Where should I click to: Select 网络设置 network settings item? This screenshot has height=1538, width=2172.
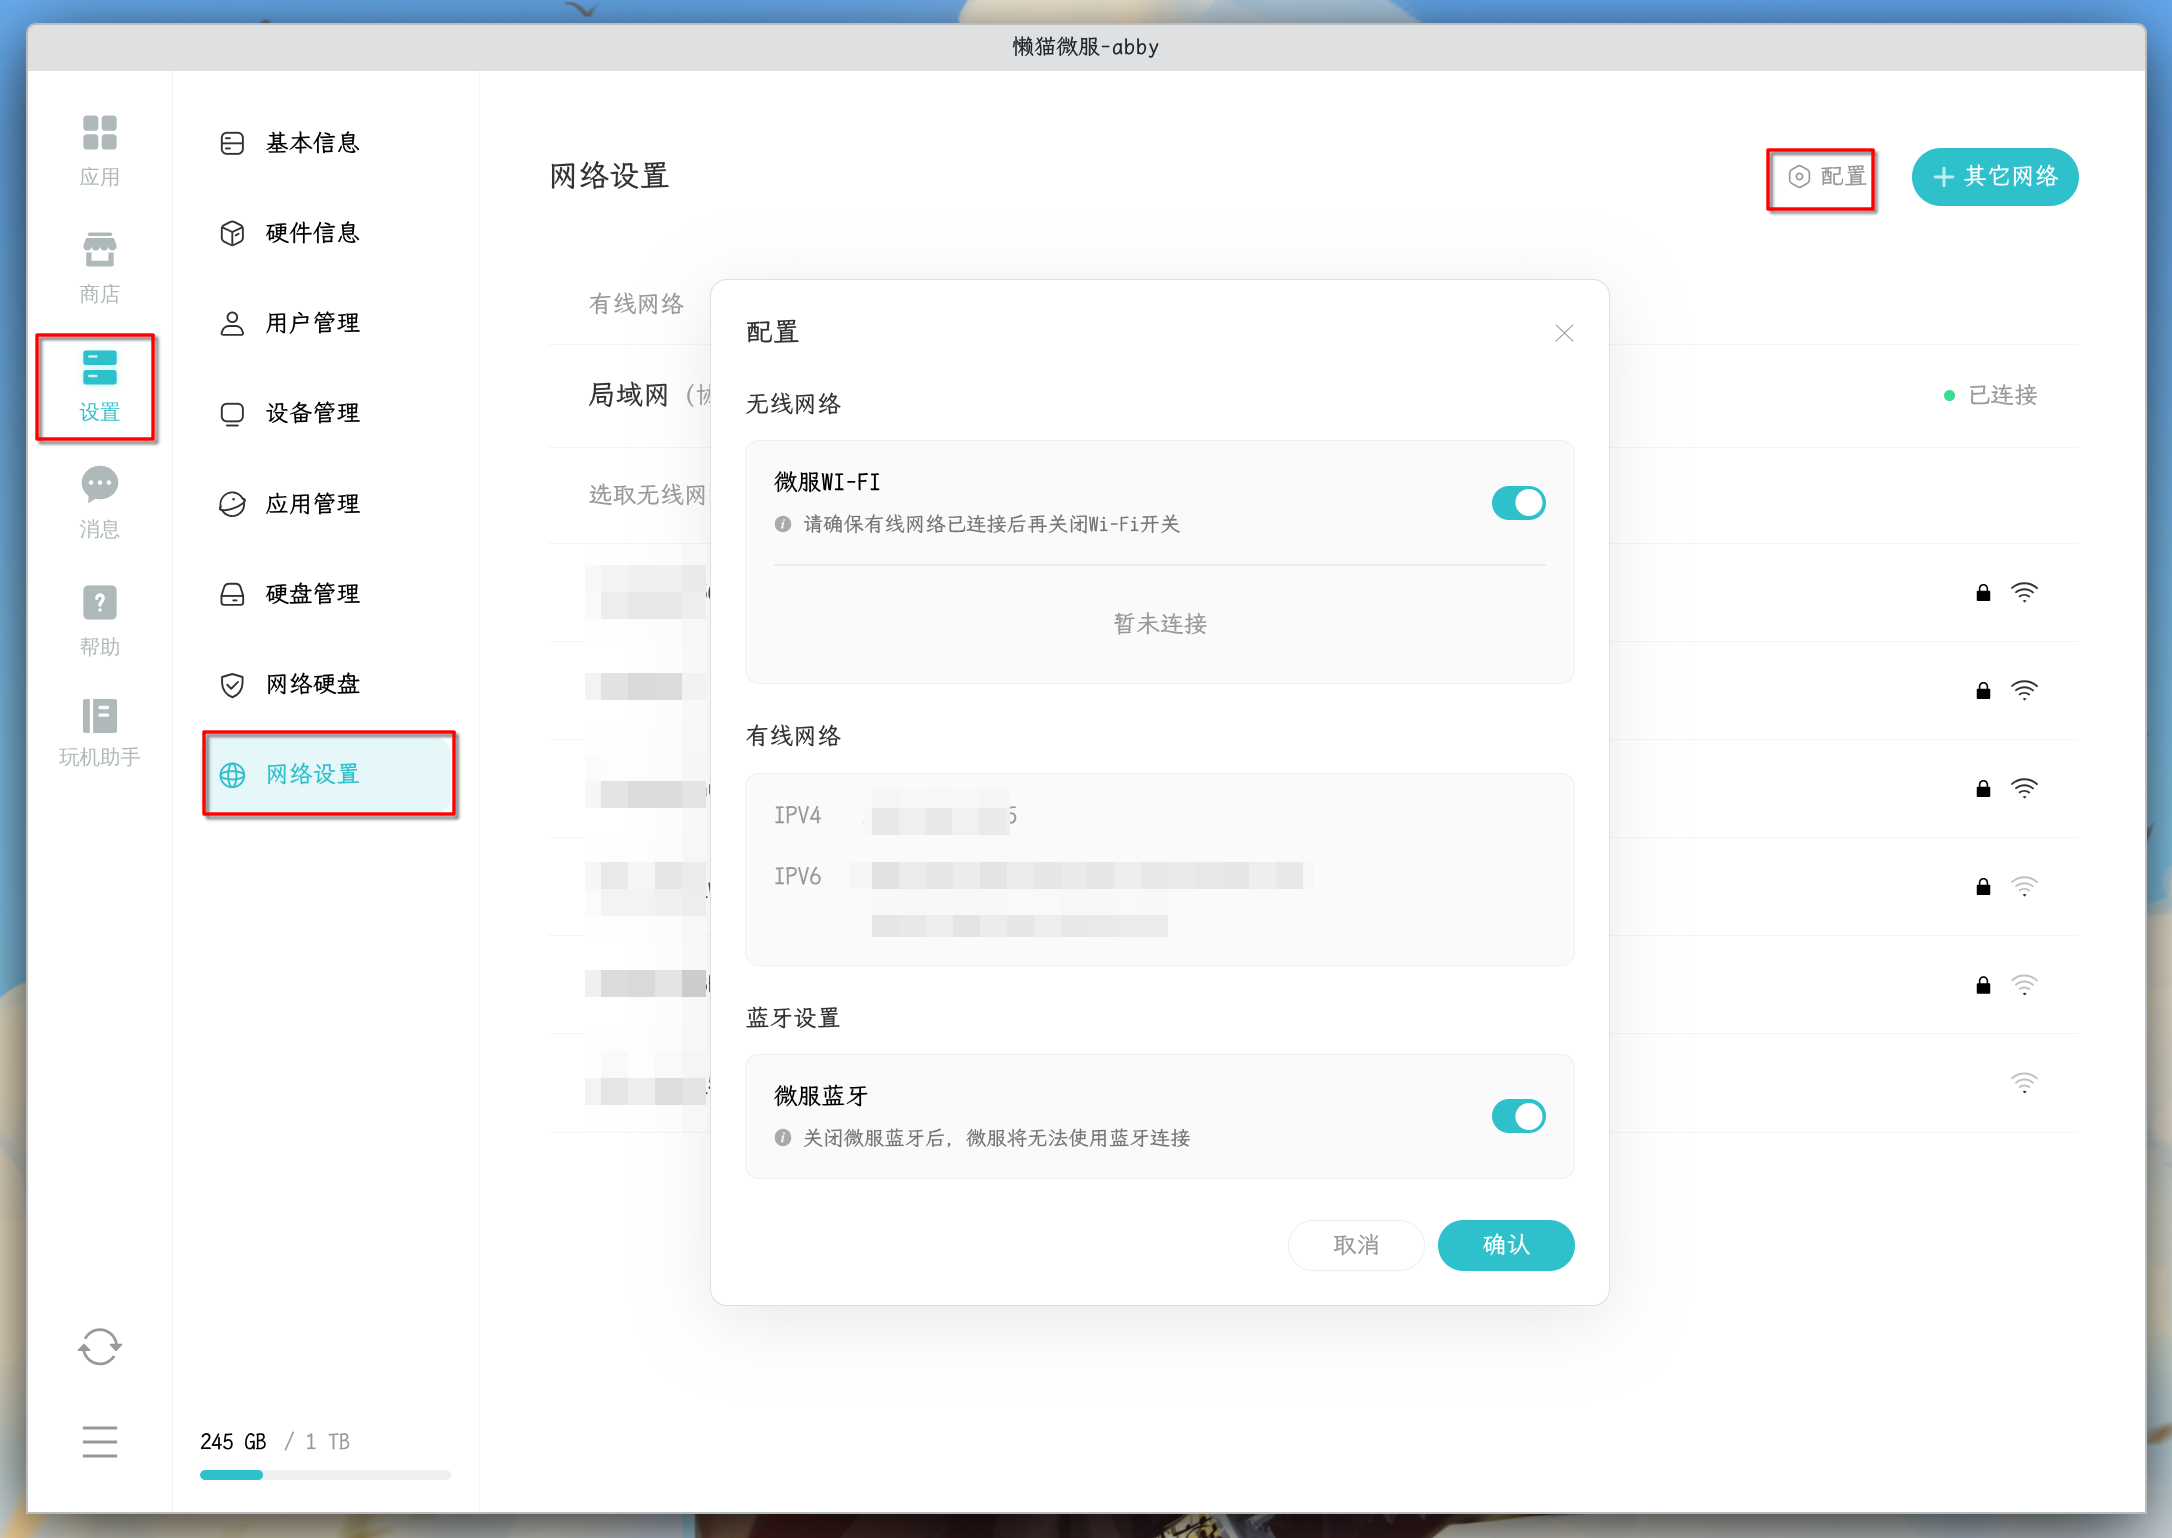point(328,774)
